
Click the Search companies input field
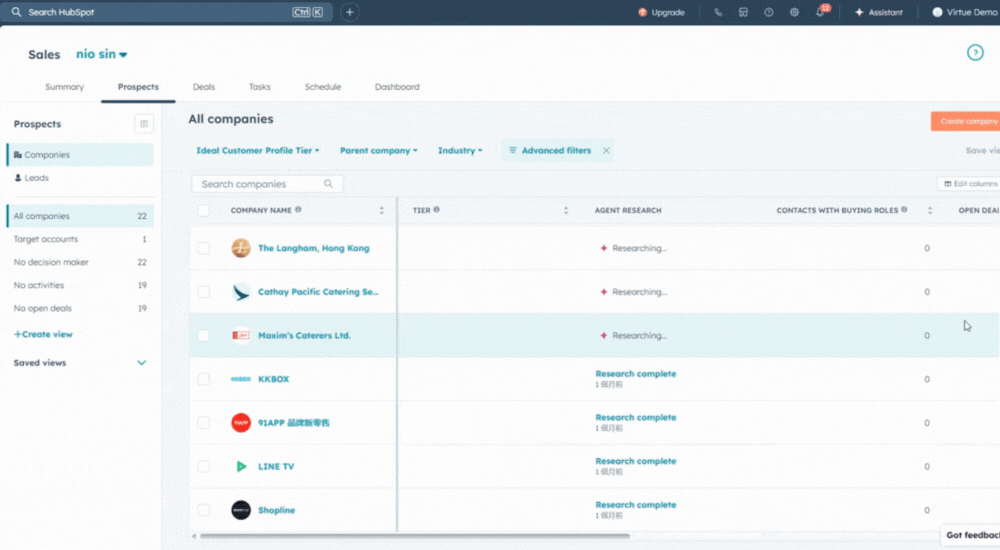[260, 184]
